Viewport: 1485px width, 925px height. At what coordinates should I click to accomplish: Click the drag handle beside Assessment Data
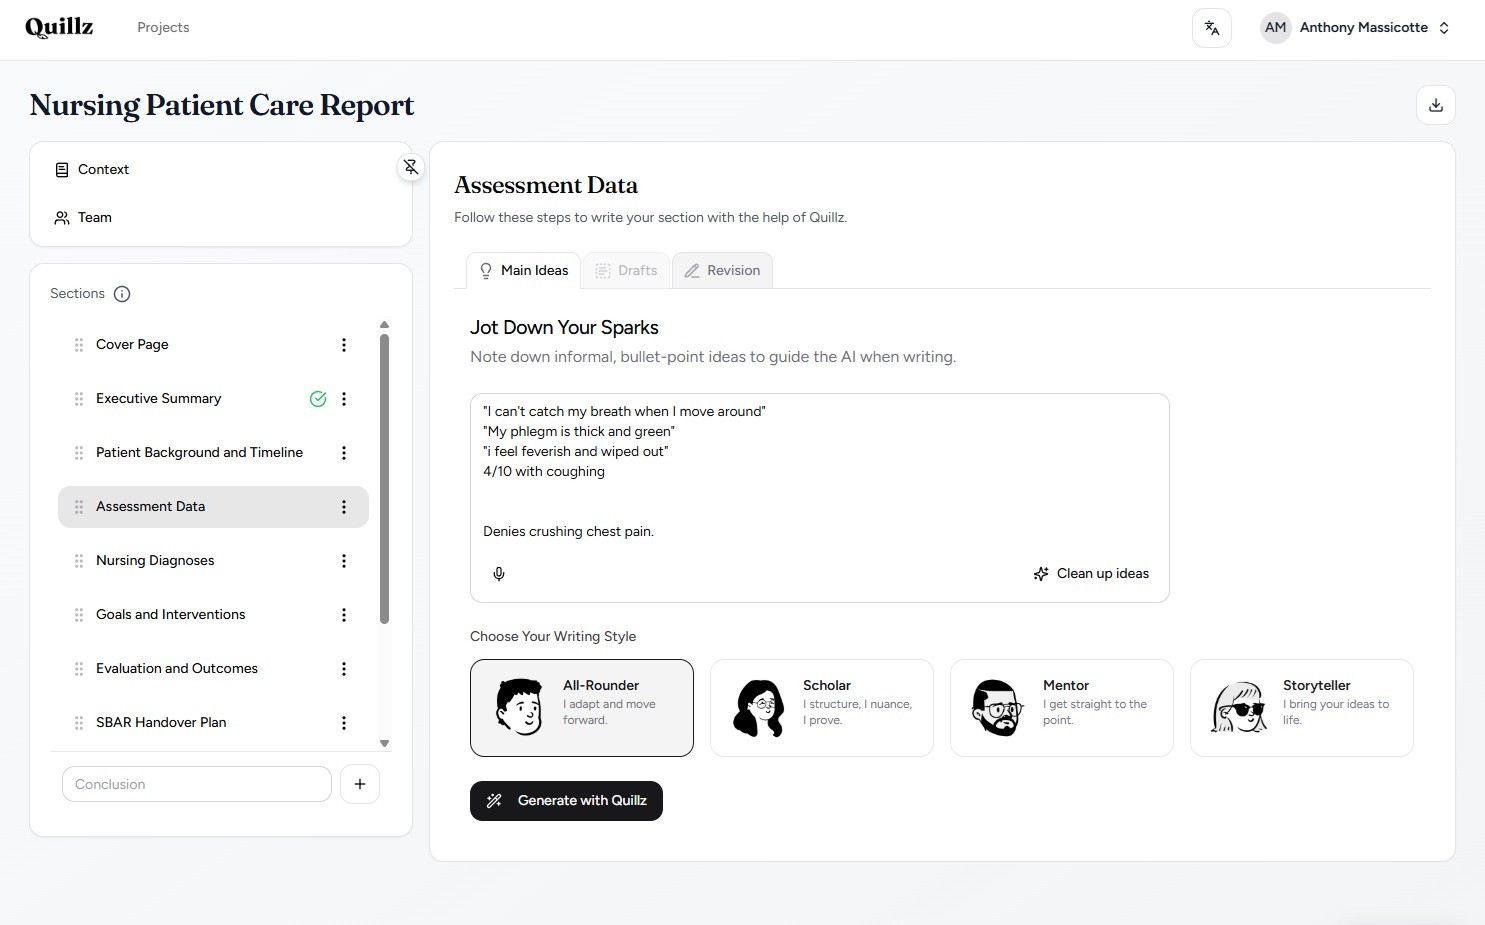(78, 507)
